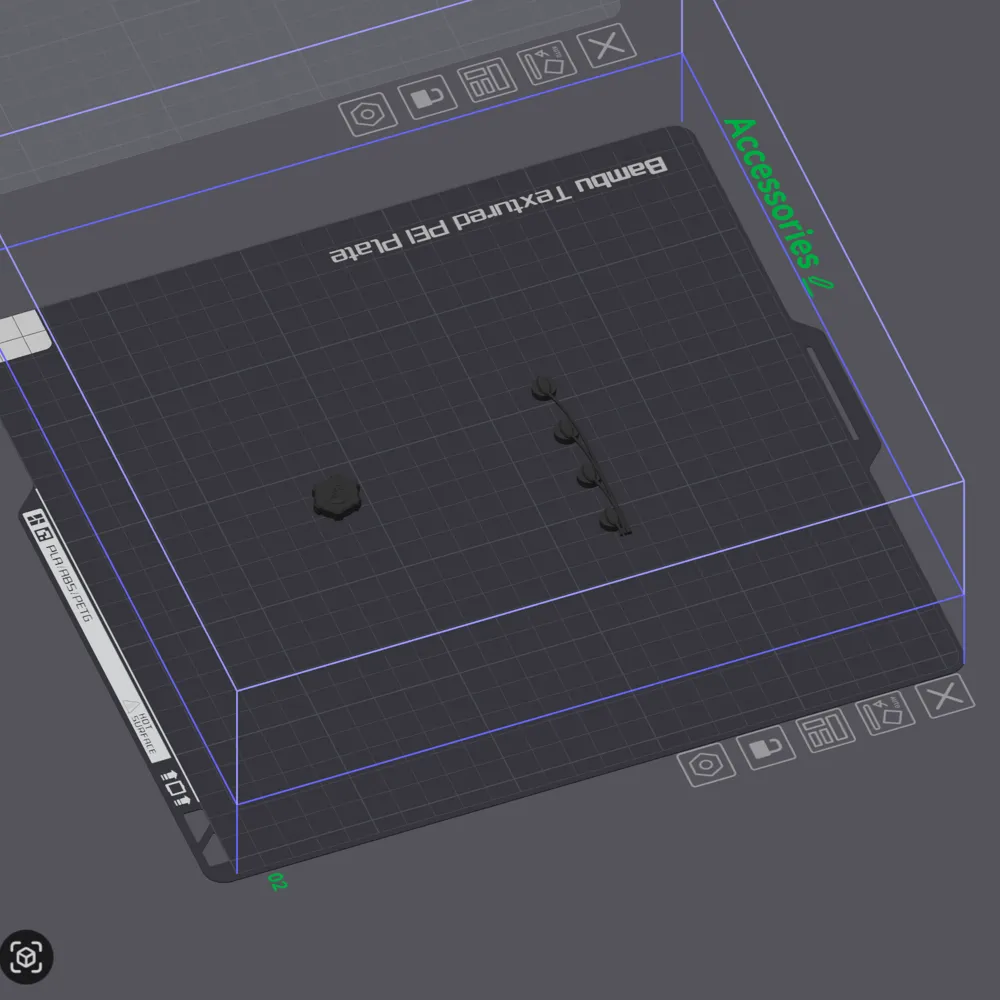Click the layout/filament-map icon in upper plate toolbar
Image resolution: width=1000 pixels, height=1000 pixels.
click(x=487, y=80)
